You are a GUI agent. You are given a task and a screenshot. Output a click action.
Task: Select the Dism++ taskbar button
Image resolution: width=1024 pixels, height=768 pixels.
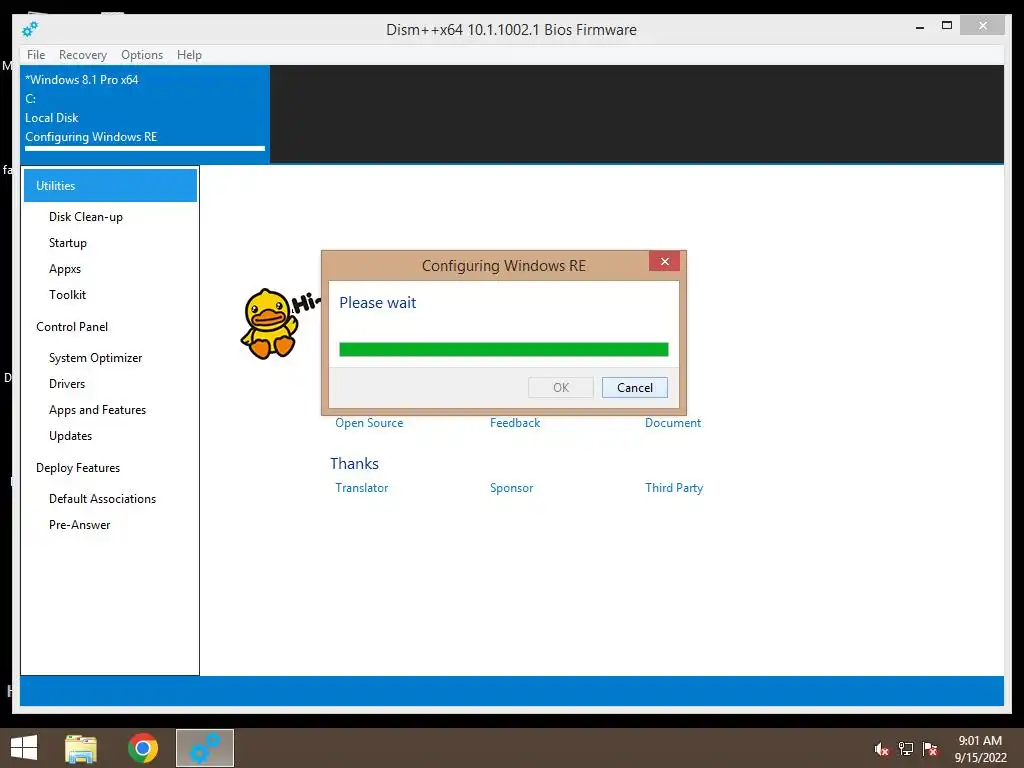point(205,748)
